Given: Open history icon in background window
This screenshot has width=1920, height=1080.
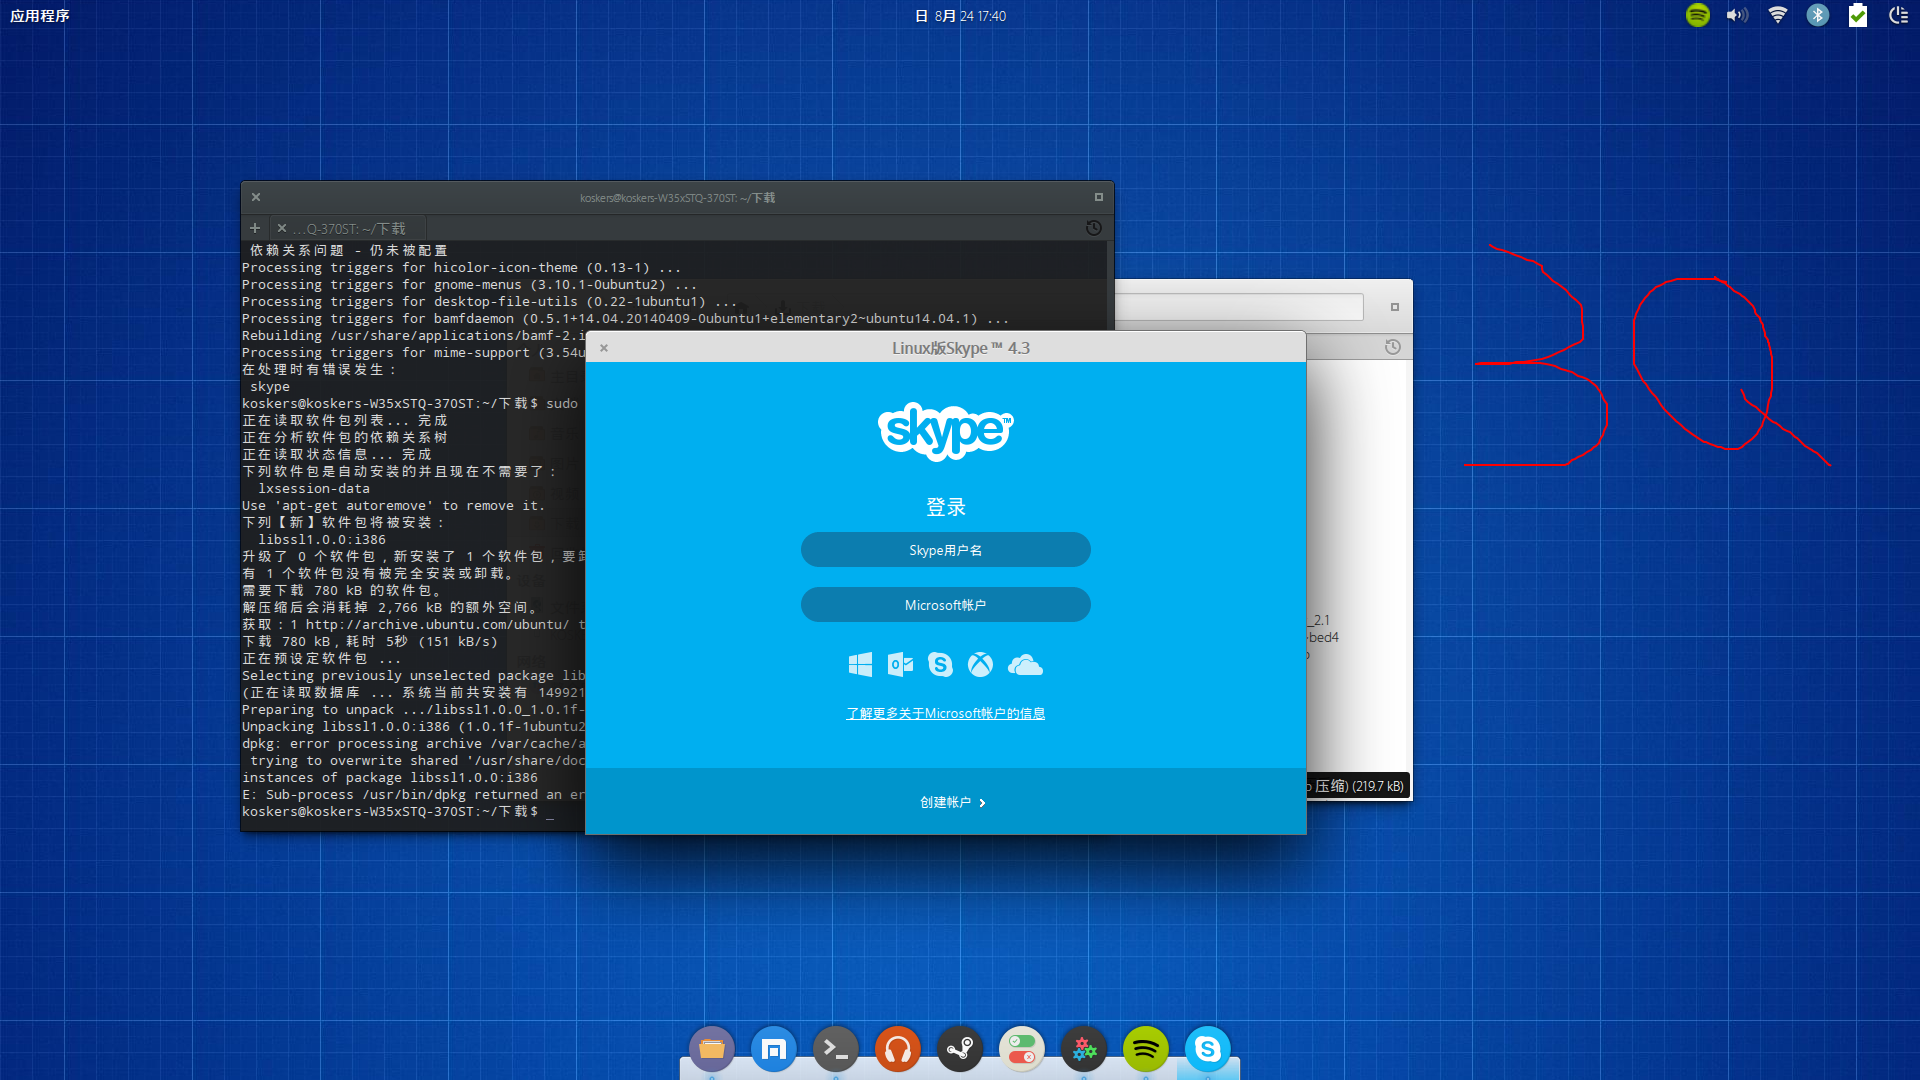Looking at the screenshot, I should (x=1393, y=346).
